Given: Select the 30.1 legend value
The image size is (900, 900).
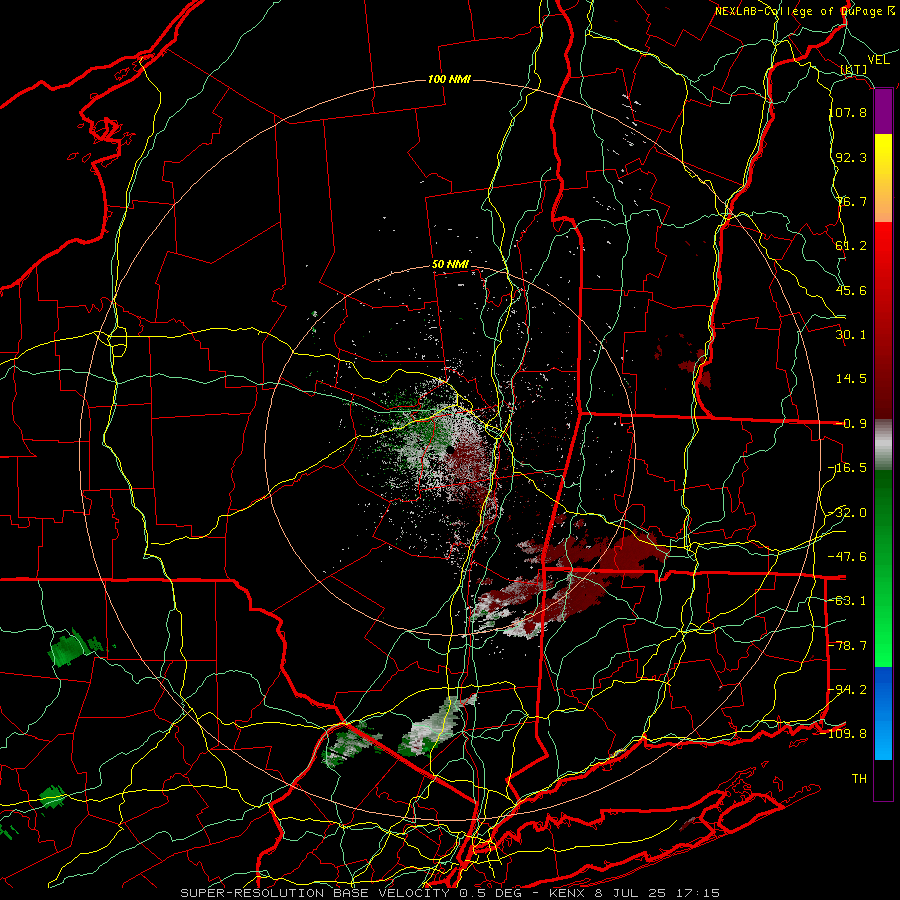Looking at the screenshot, I should click(851, 335).
